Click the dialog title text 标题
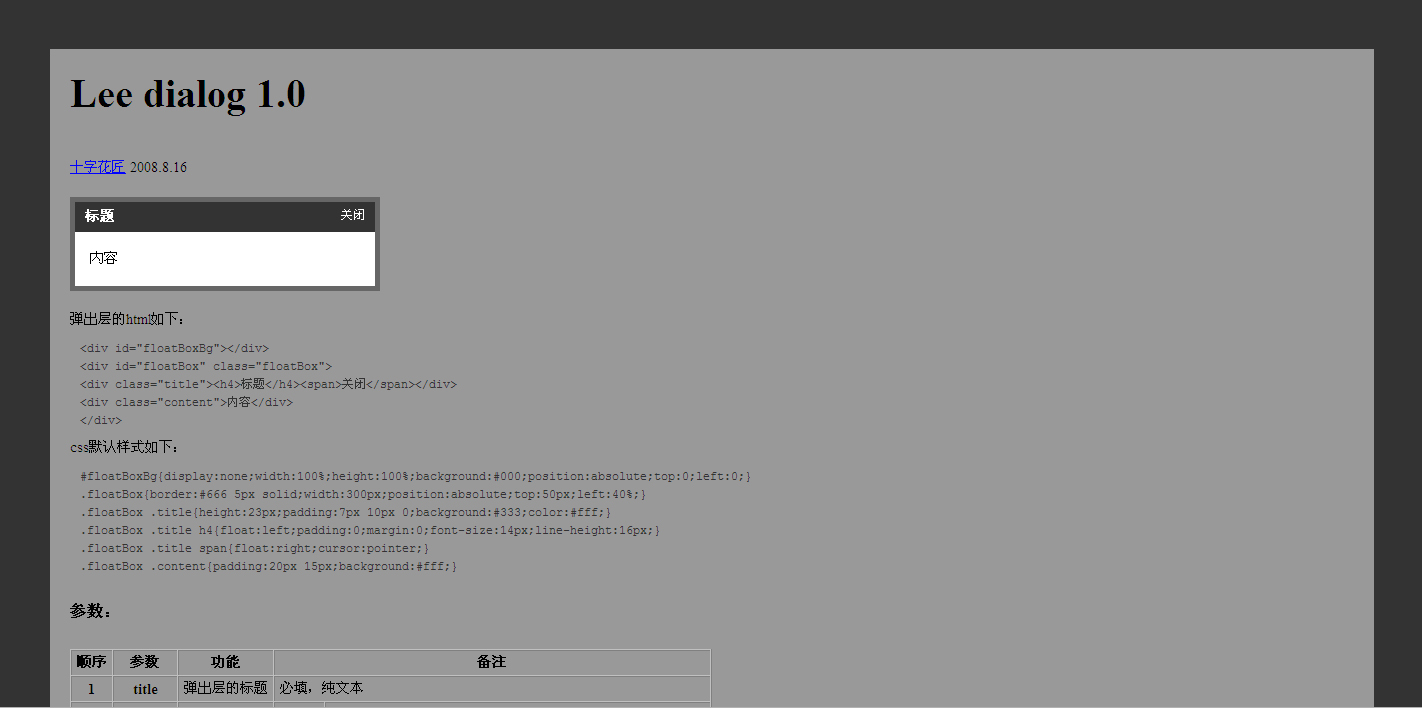 tap(99, 216)
